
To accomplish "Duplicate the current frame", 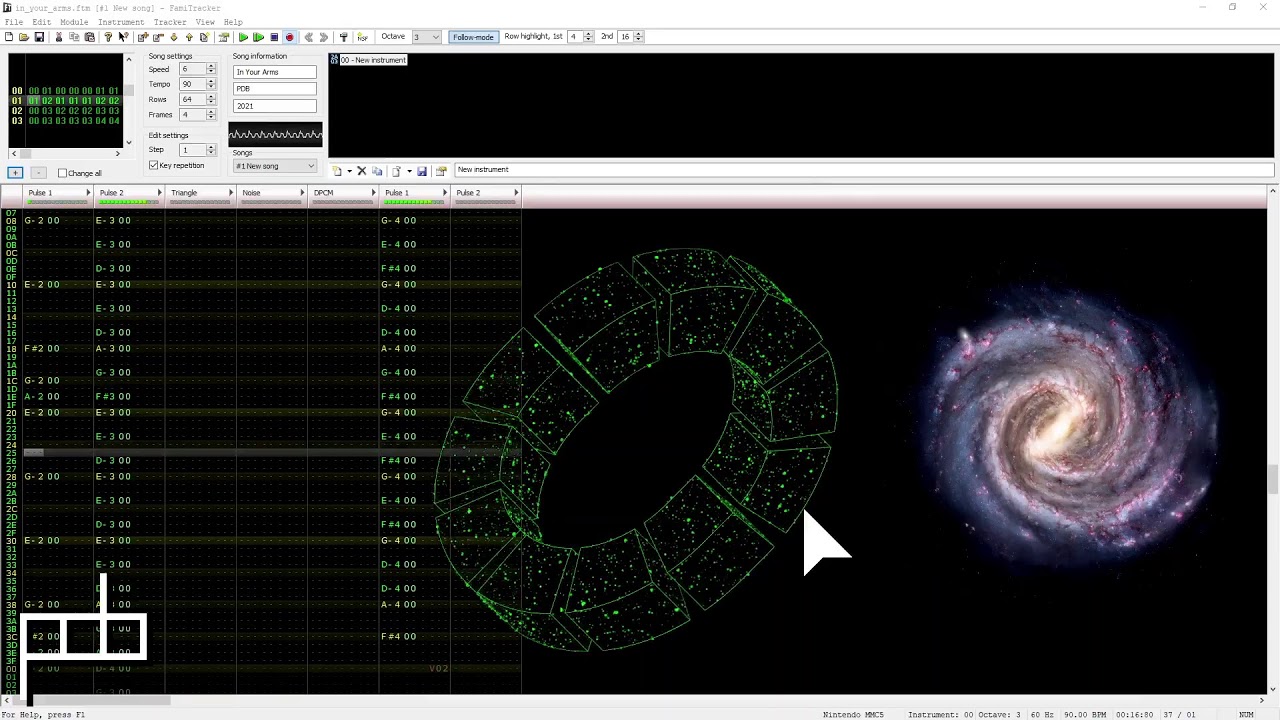I will click(204, 37).
